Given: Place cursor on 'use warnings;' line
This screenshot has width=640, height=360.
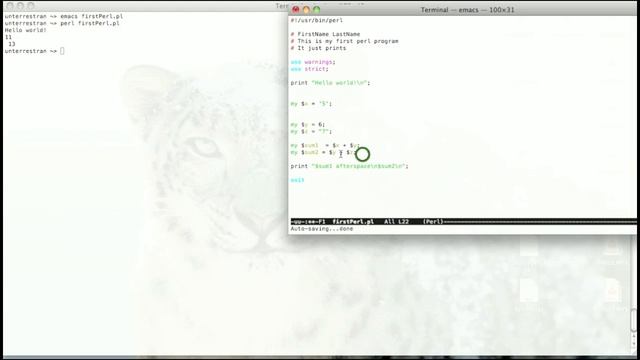Looking at the screenshot, I should pyautogui.click(x=313, y=62).
